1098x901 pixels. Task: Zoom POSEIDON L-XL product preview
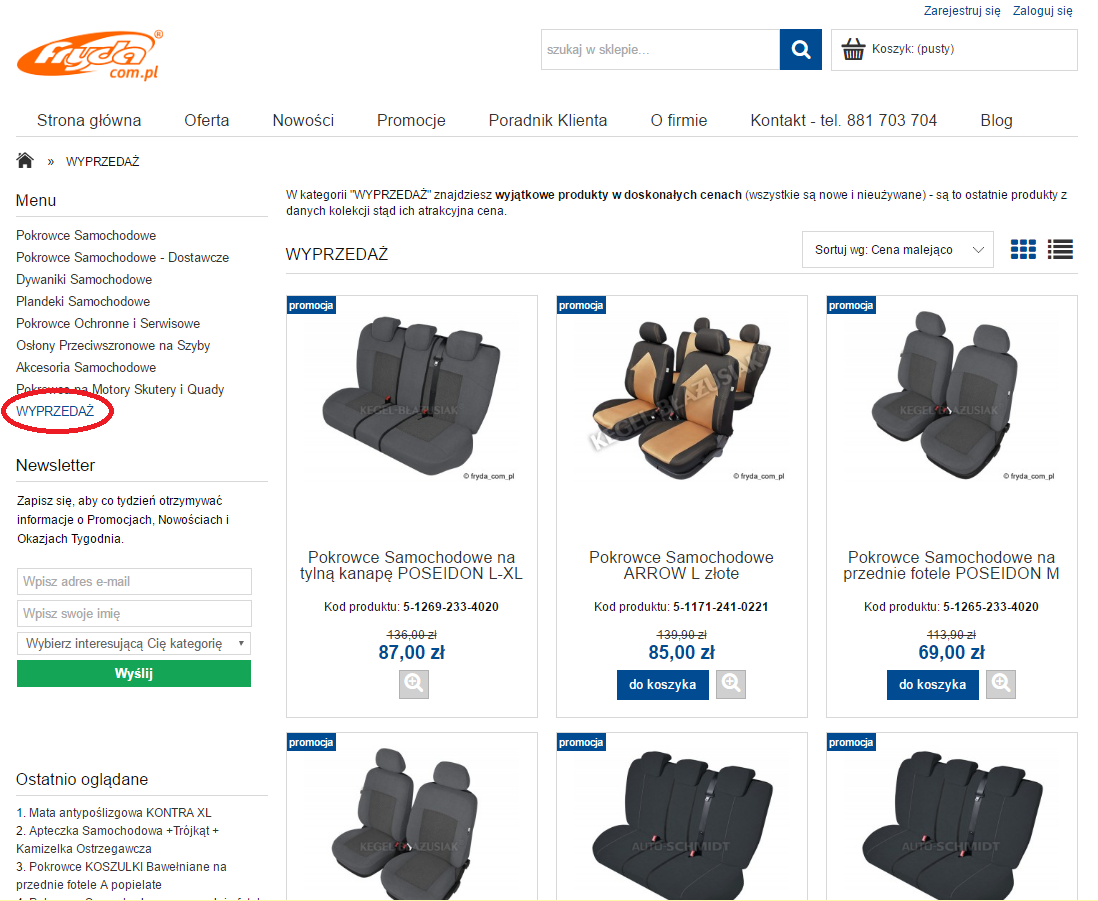coord(414,684)
